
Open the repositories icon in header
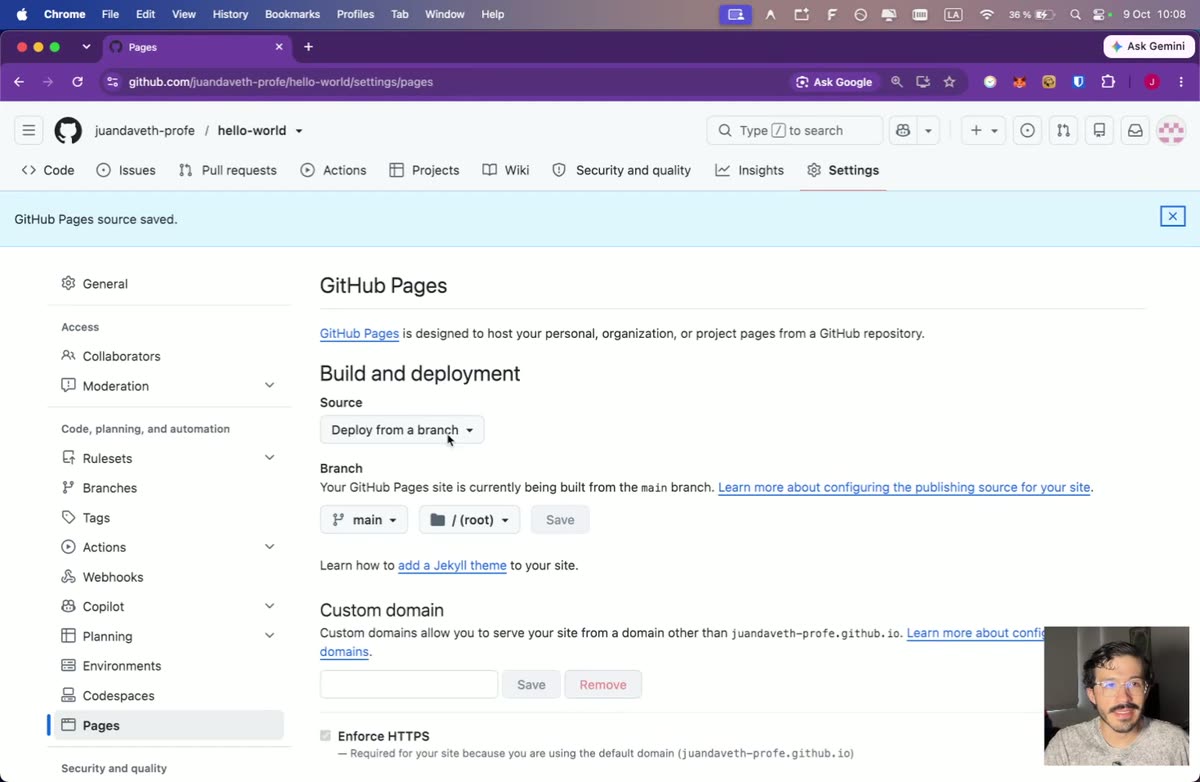coord(1099,130)
